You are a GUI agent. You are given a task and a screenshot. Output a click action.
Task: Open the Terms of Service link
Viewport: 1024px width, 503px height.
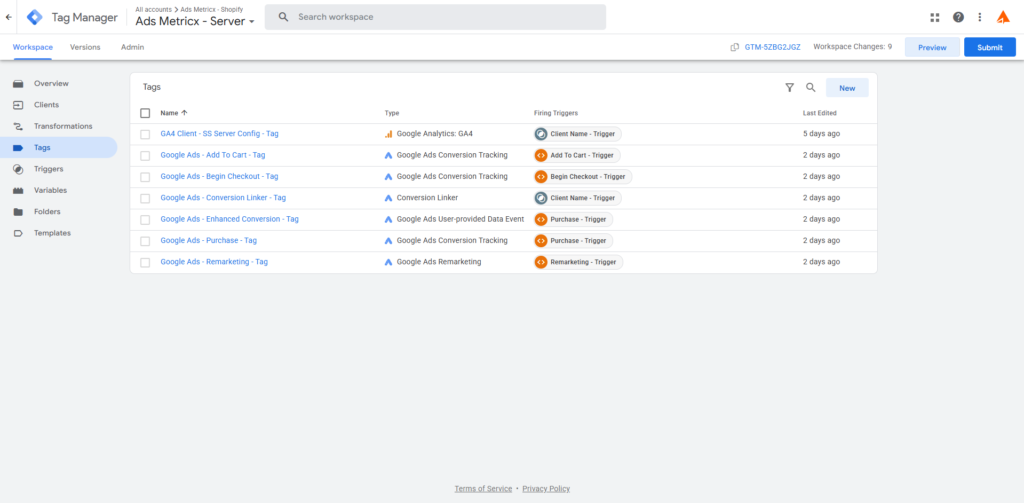pos(483,489)
